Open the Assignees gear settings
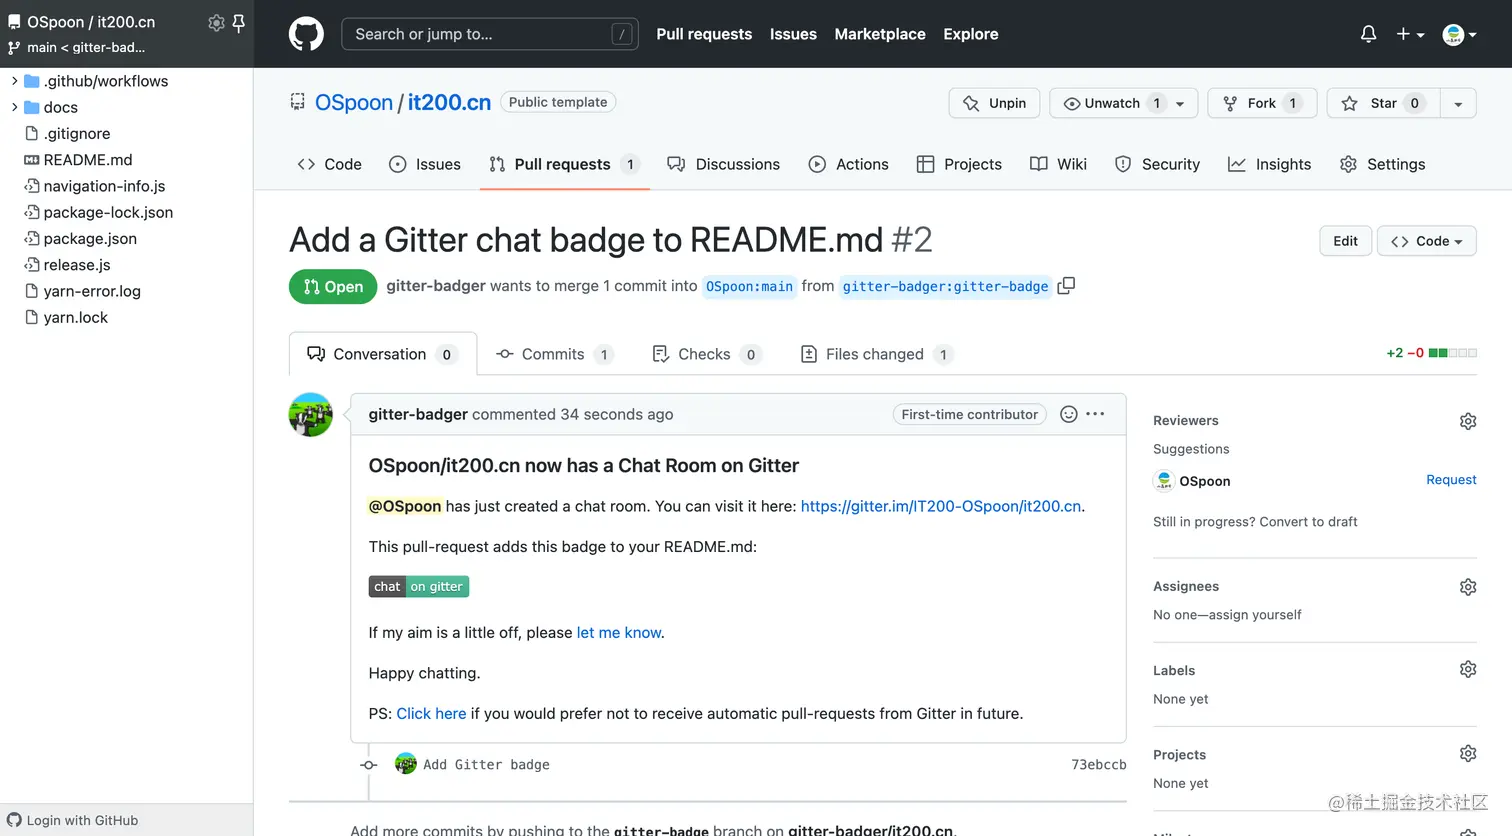The width and height of the screenshot is (1512, 836). tap(1467, 587)
